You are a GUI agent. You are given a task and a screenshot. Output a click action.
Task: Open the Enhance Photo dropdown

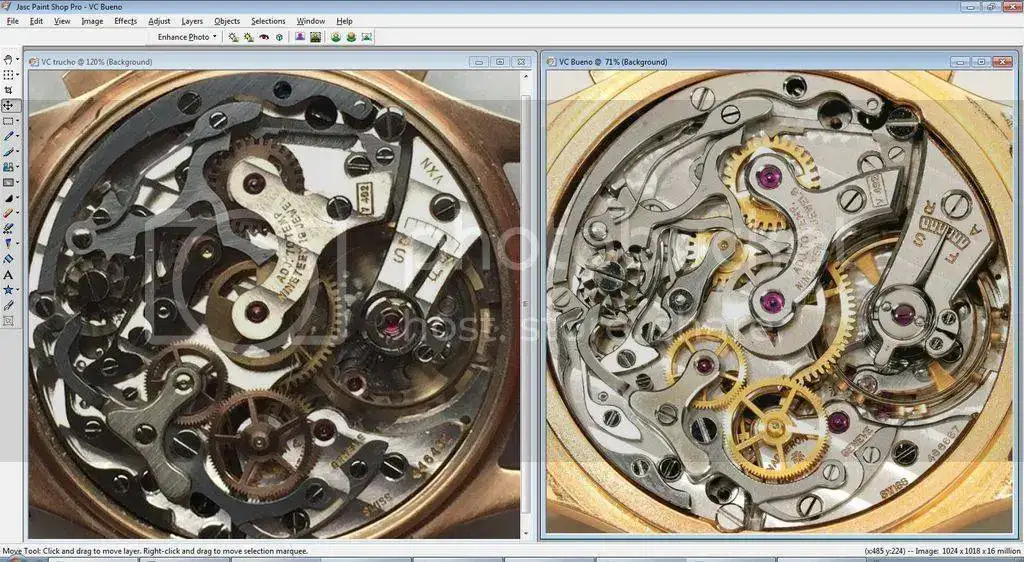(x=187, y=37)
